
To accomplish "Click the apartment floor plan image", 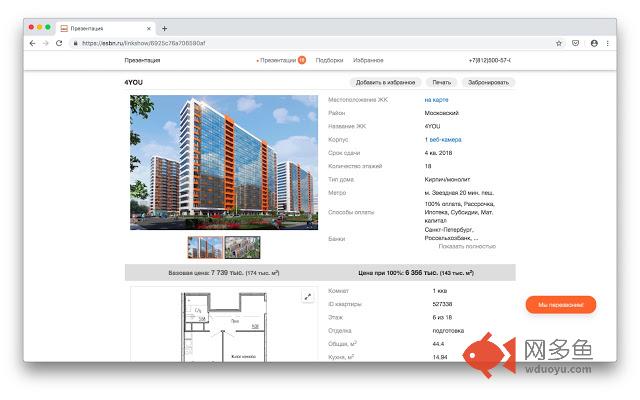I will click(224, 325).
